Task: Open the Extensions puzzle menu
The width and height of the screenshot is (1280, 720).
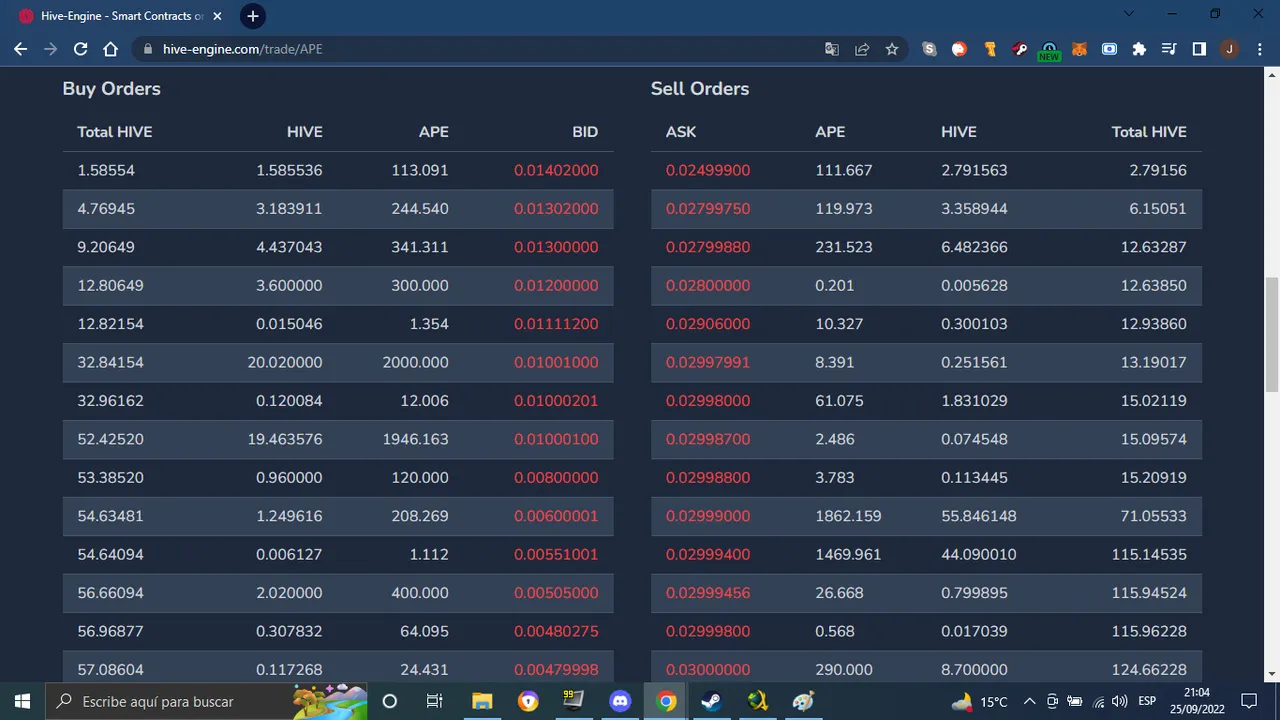Action: (x=1139, y=49)
